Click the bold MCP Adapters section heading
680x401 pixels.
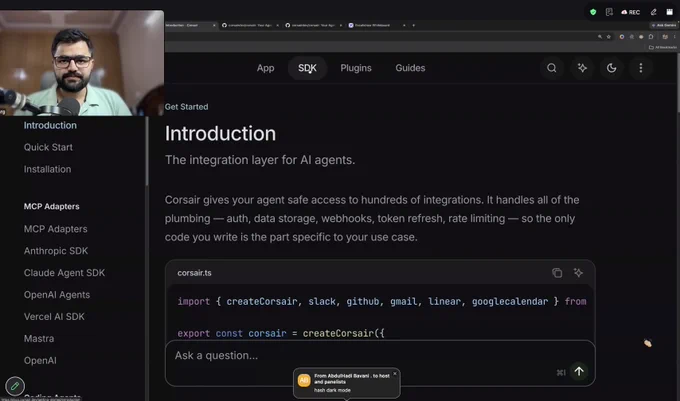point(52,207)
